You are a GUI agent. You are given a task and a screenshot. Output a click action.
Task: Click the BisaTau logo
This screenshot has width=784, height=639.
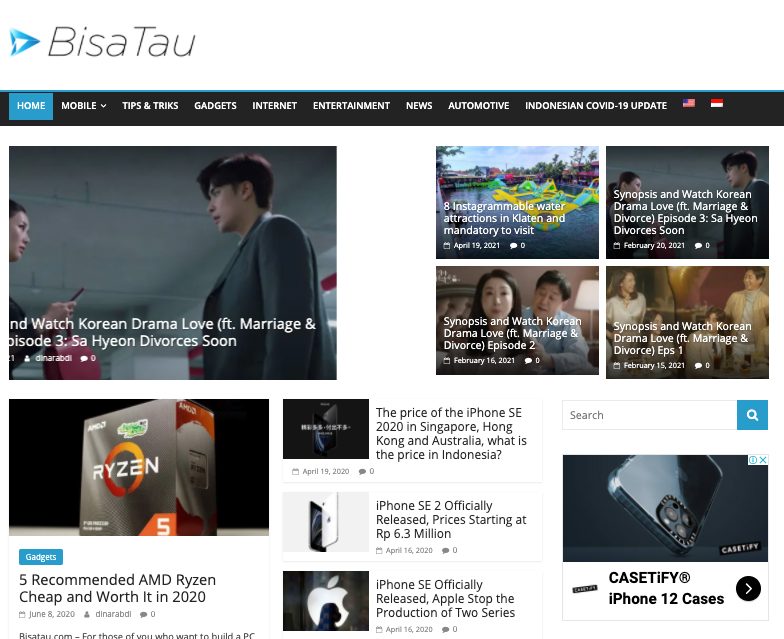coord(102,42)
